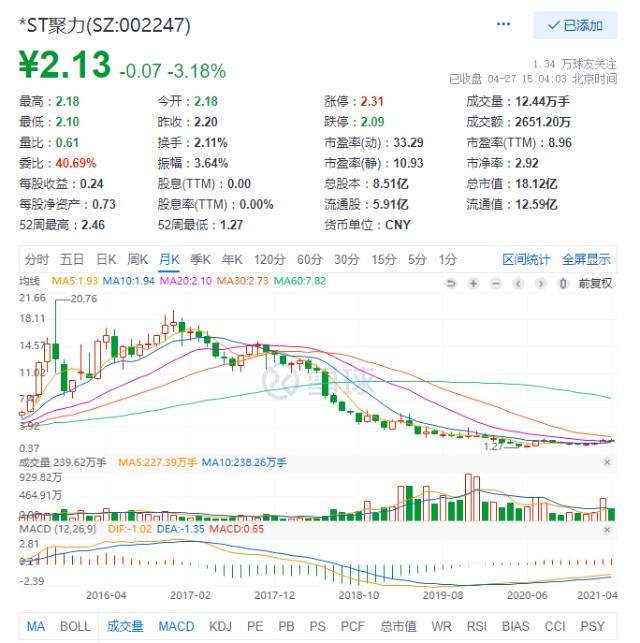Switch to the 5分 chart tab
The image size is (640, 643).
(417, 260)
